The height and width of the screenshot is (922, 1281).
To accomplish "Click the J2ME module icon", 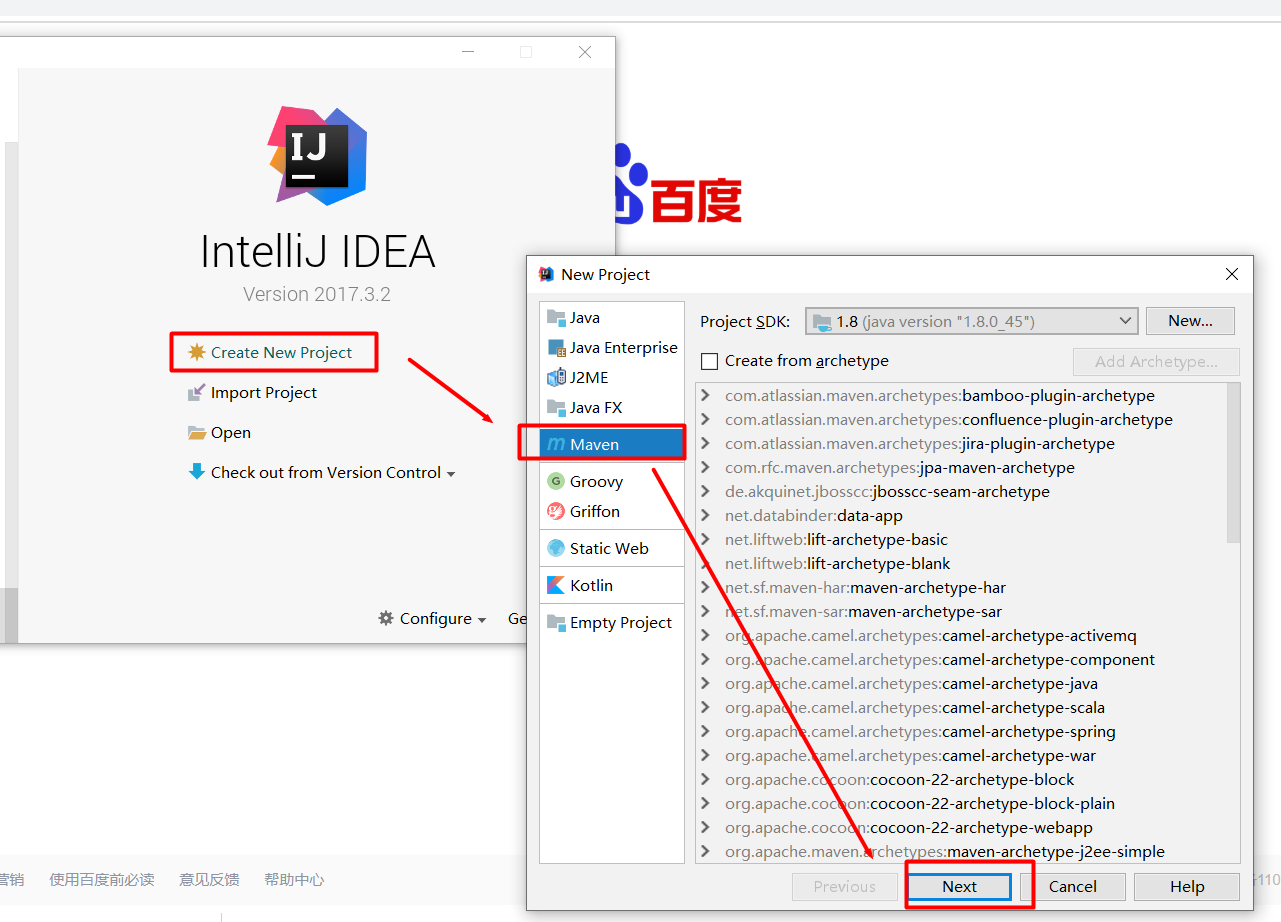I will pos(556,378).
